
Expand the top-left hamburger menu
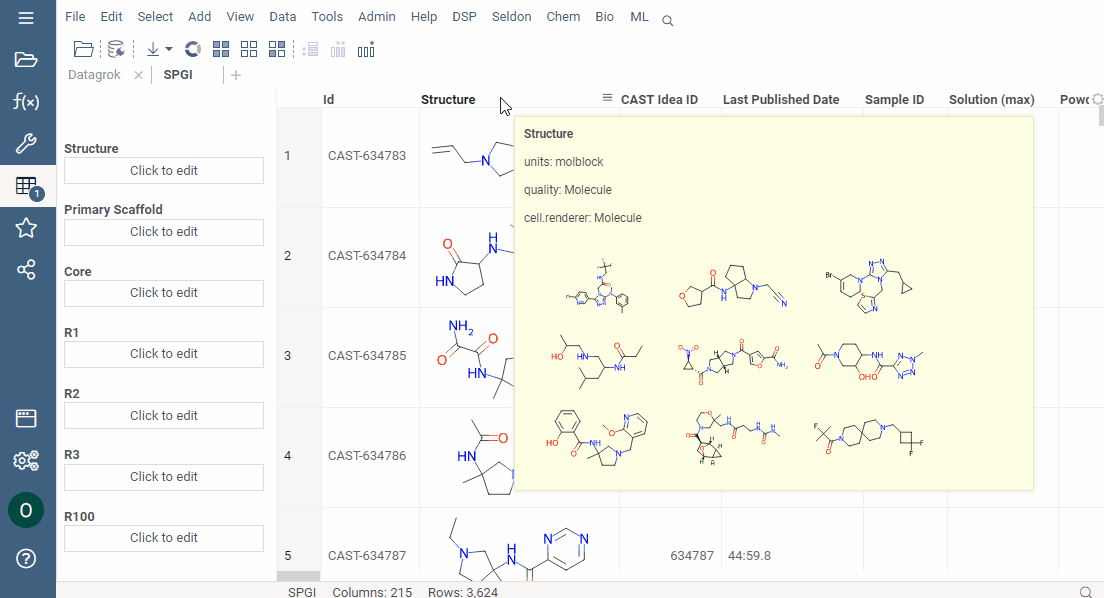point(27,16)
